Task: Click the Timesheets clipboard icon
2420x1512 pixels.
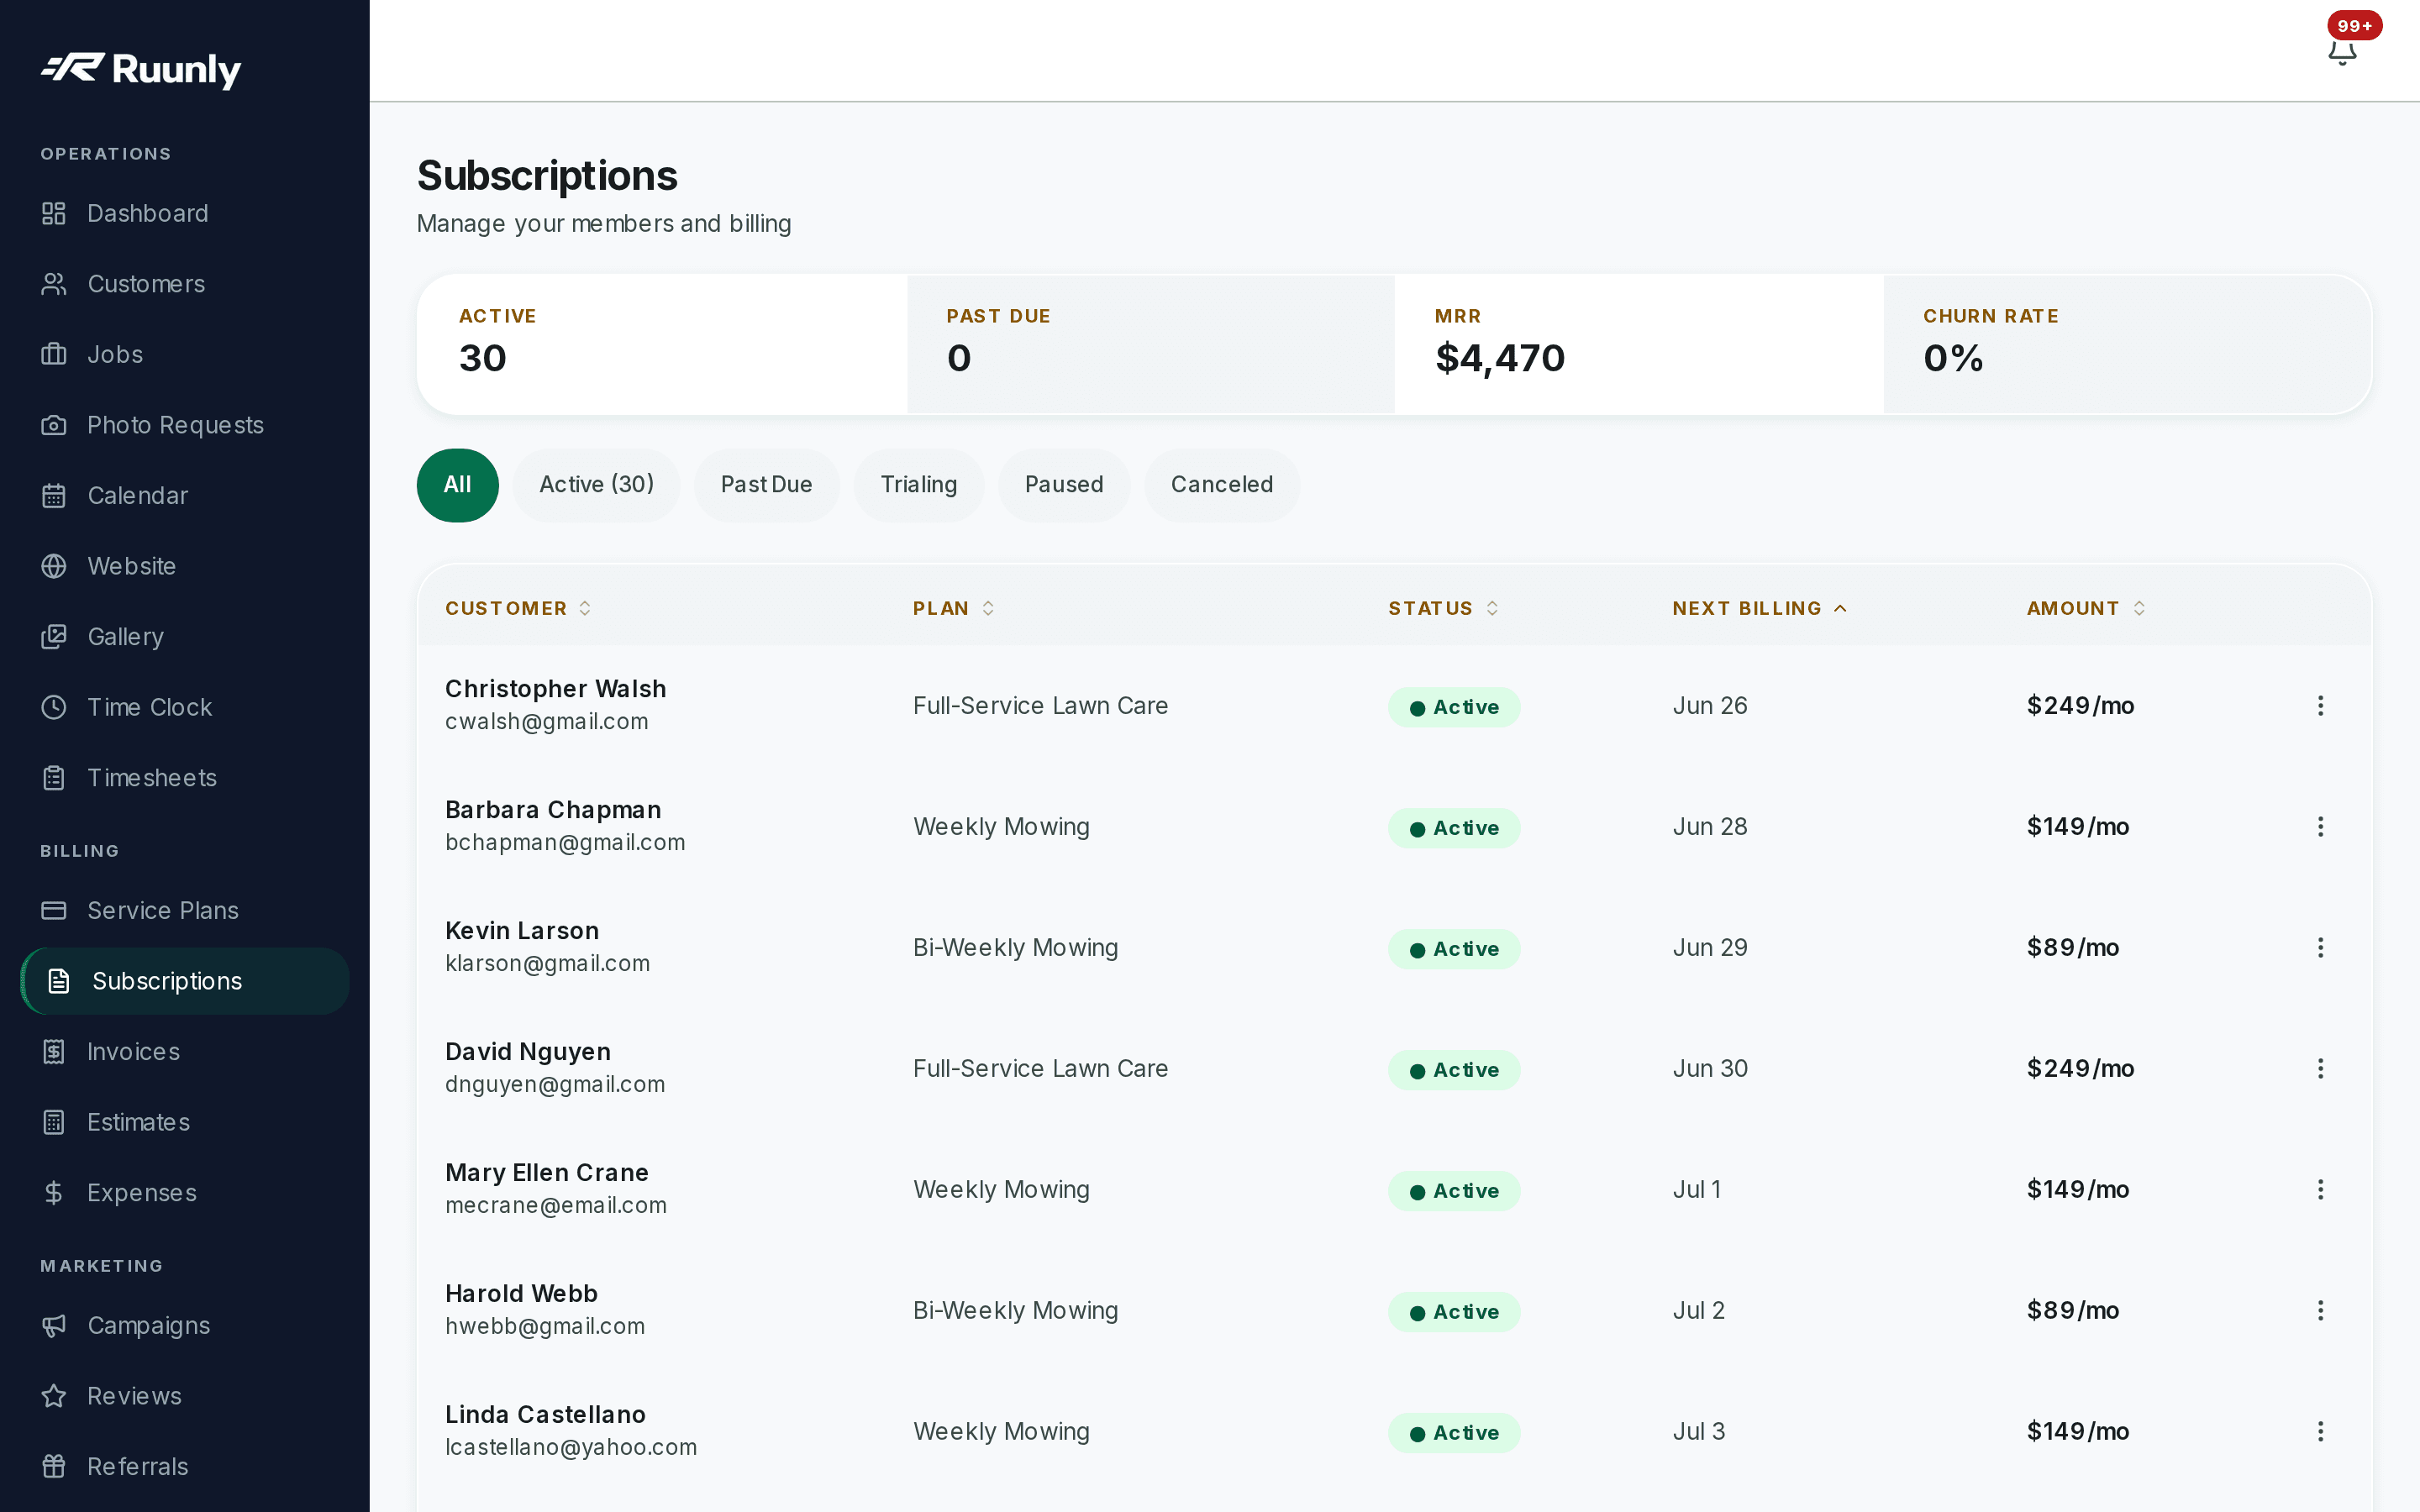Action: (54, 777)
